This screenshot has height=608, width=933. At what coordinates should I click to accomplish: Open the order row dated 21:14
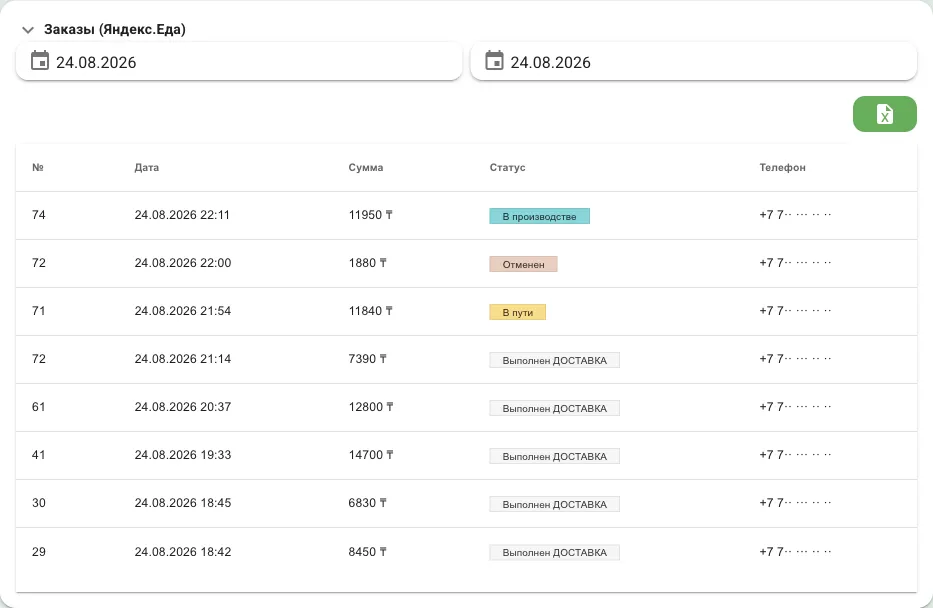coord(466,359)
